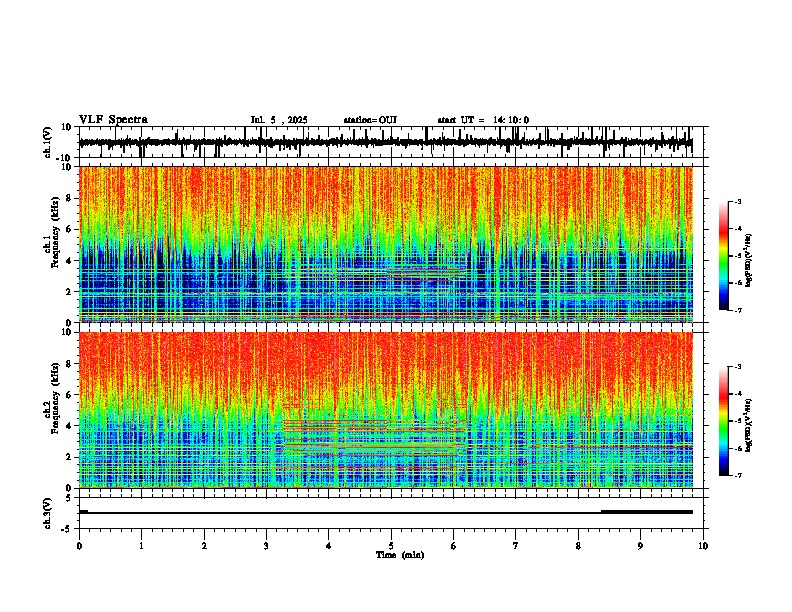Click the "VLF Spectra" plot title
This screenshot has height=612, width=792.
click(x=113, y=120)
